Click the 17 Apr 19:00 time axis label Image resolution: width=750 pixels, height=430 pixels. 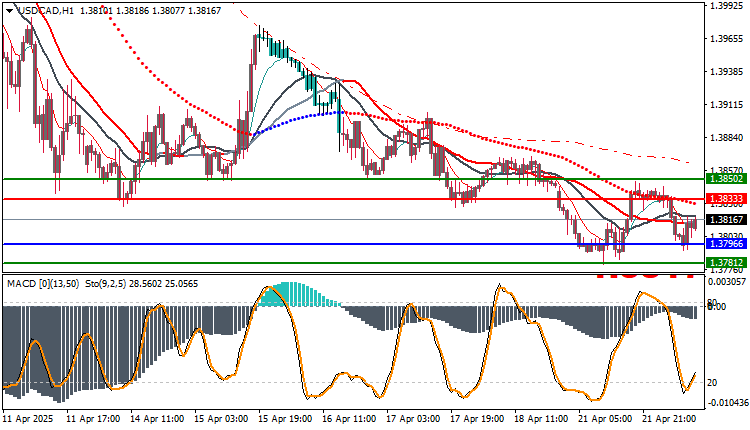click(477, 419)
